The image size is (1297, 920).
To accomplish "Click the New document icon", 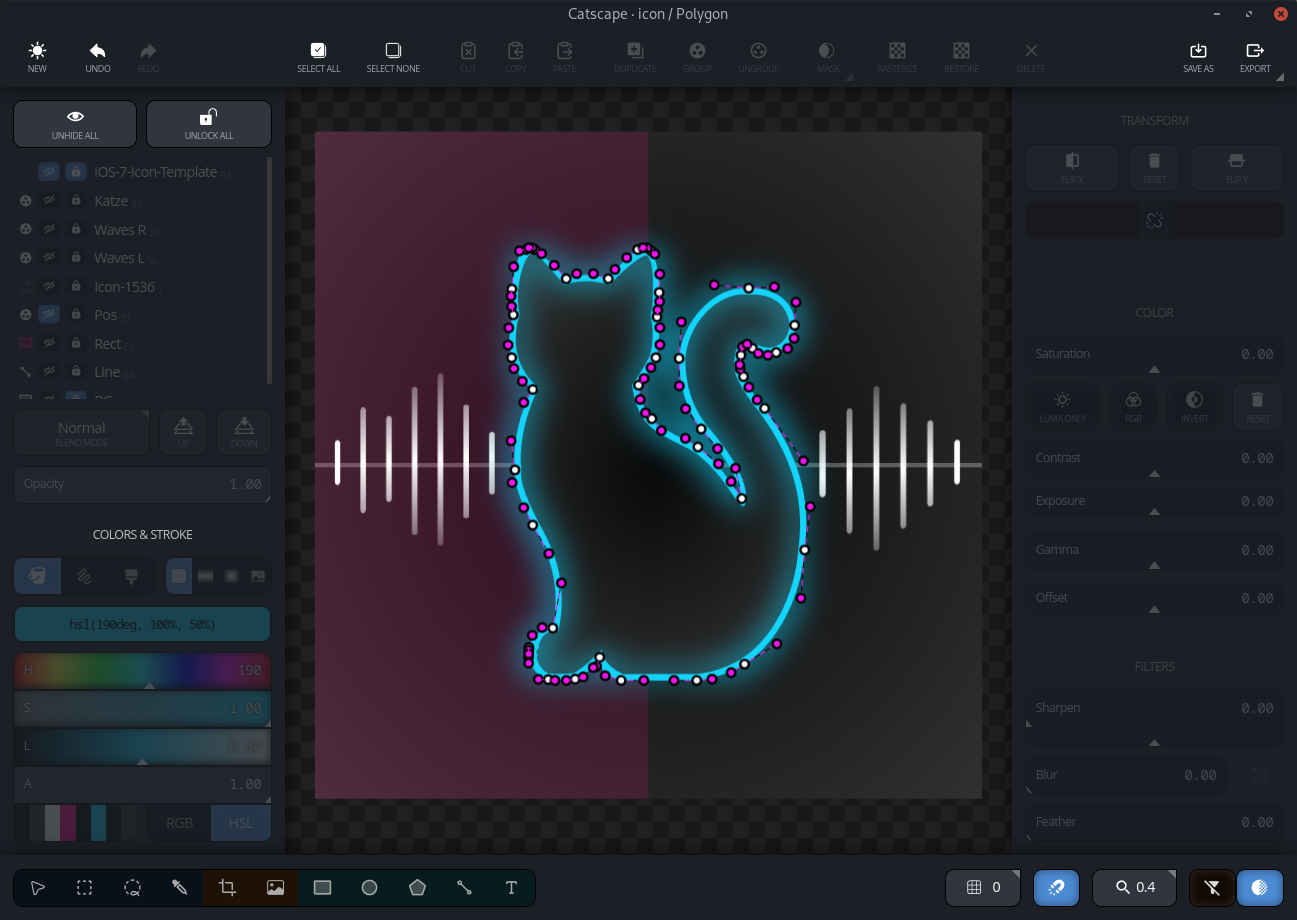I will [x=37, y=58].
